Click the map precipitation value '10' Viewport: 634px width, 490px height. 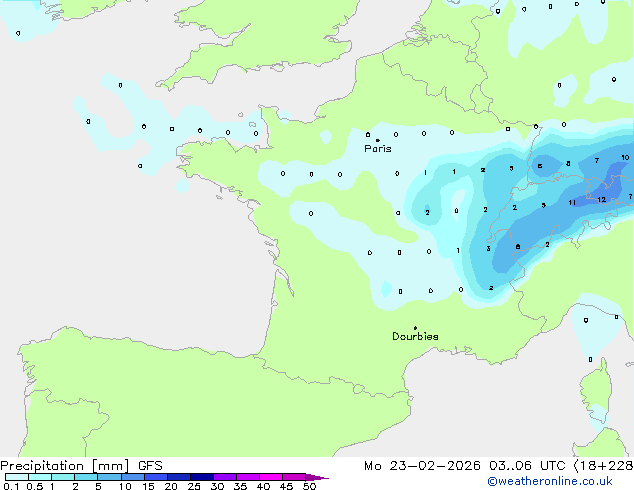point(625,158)
